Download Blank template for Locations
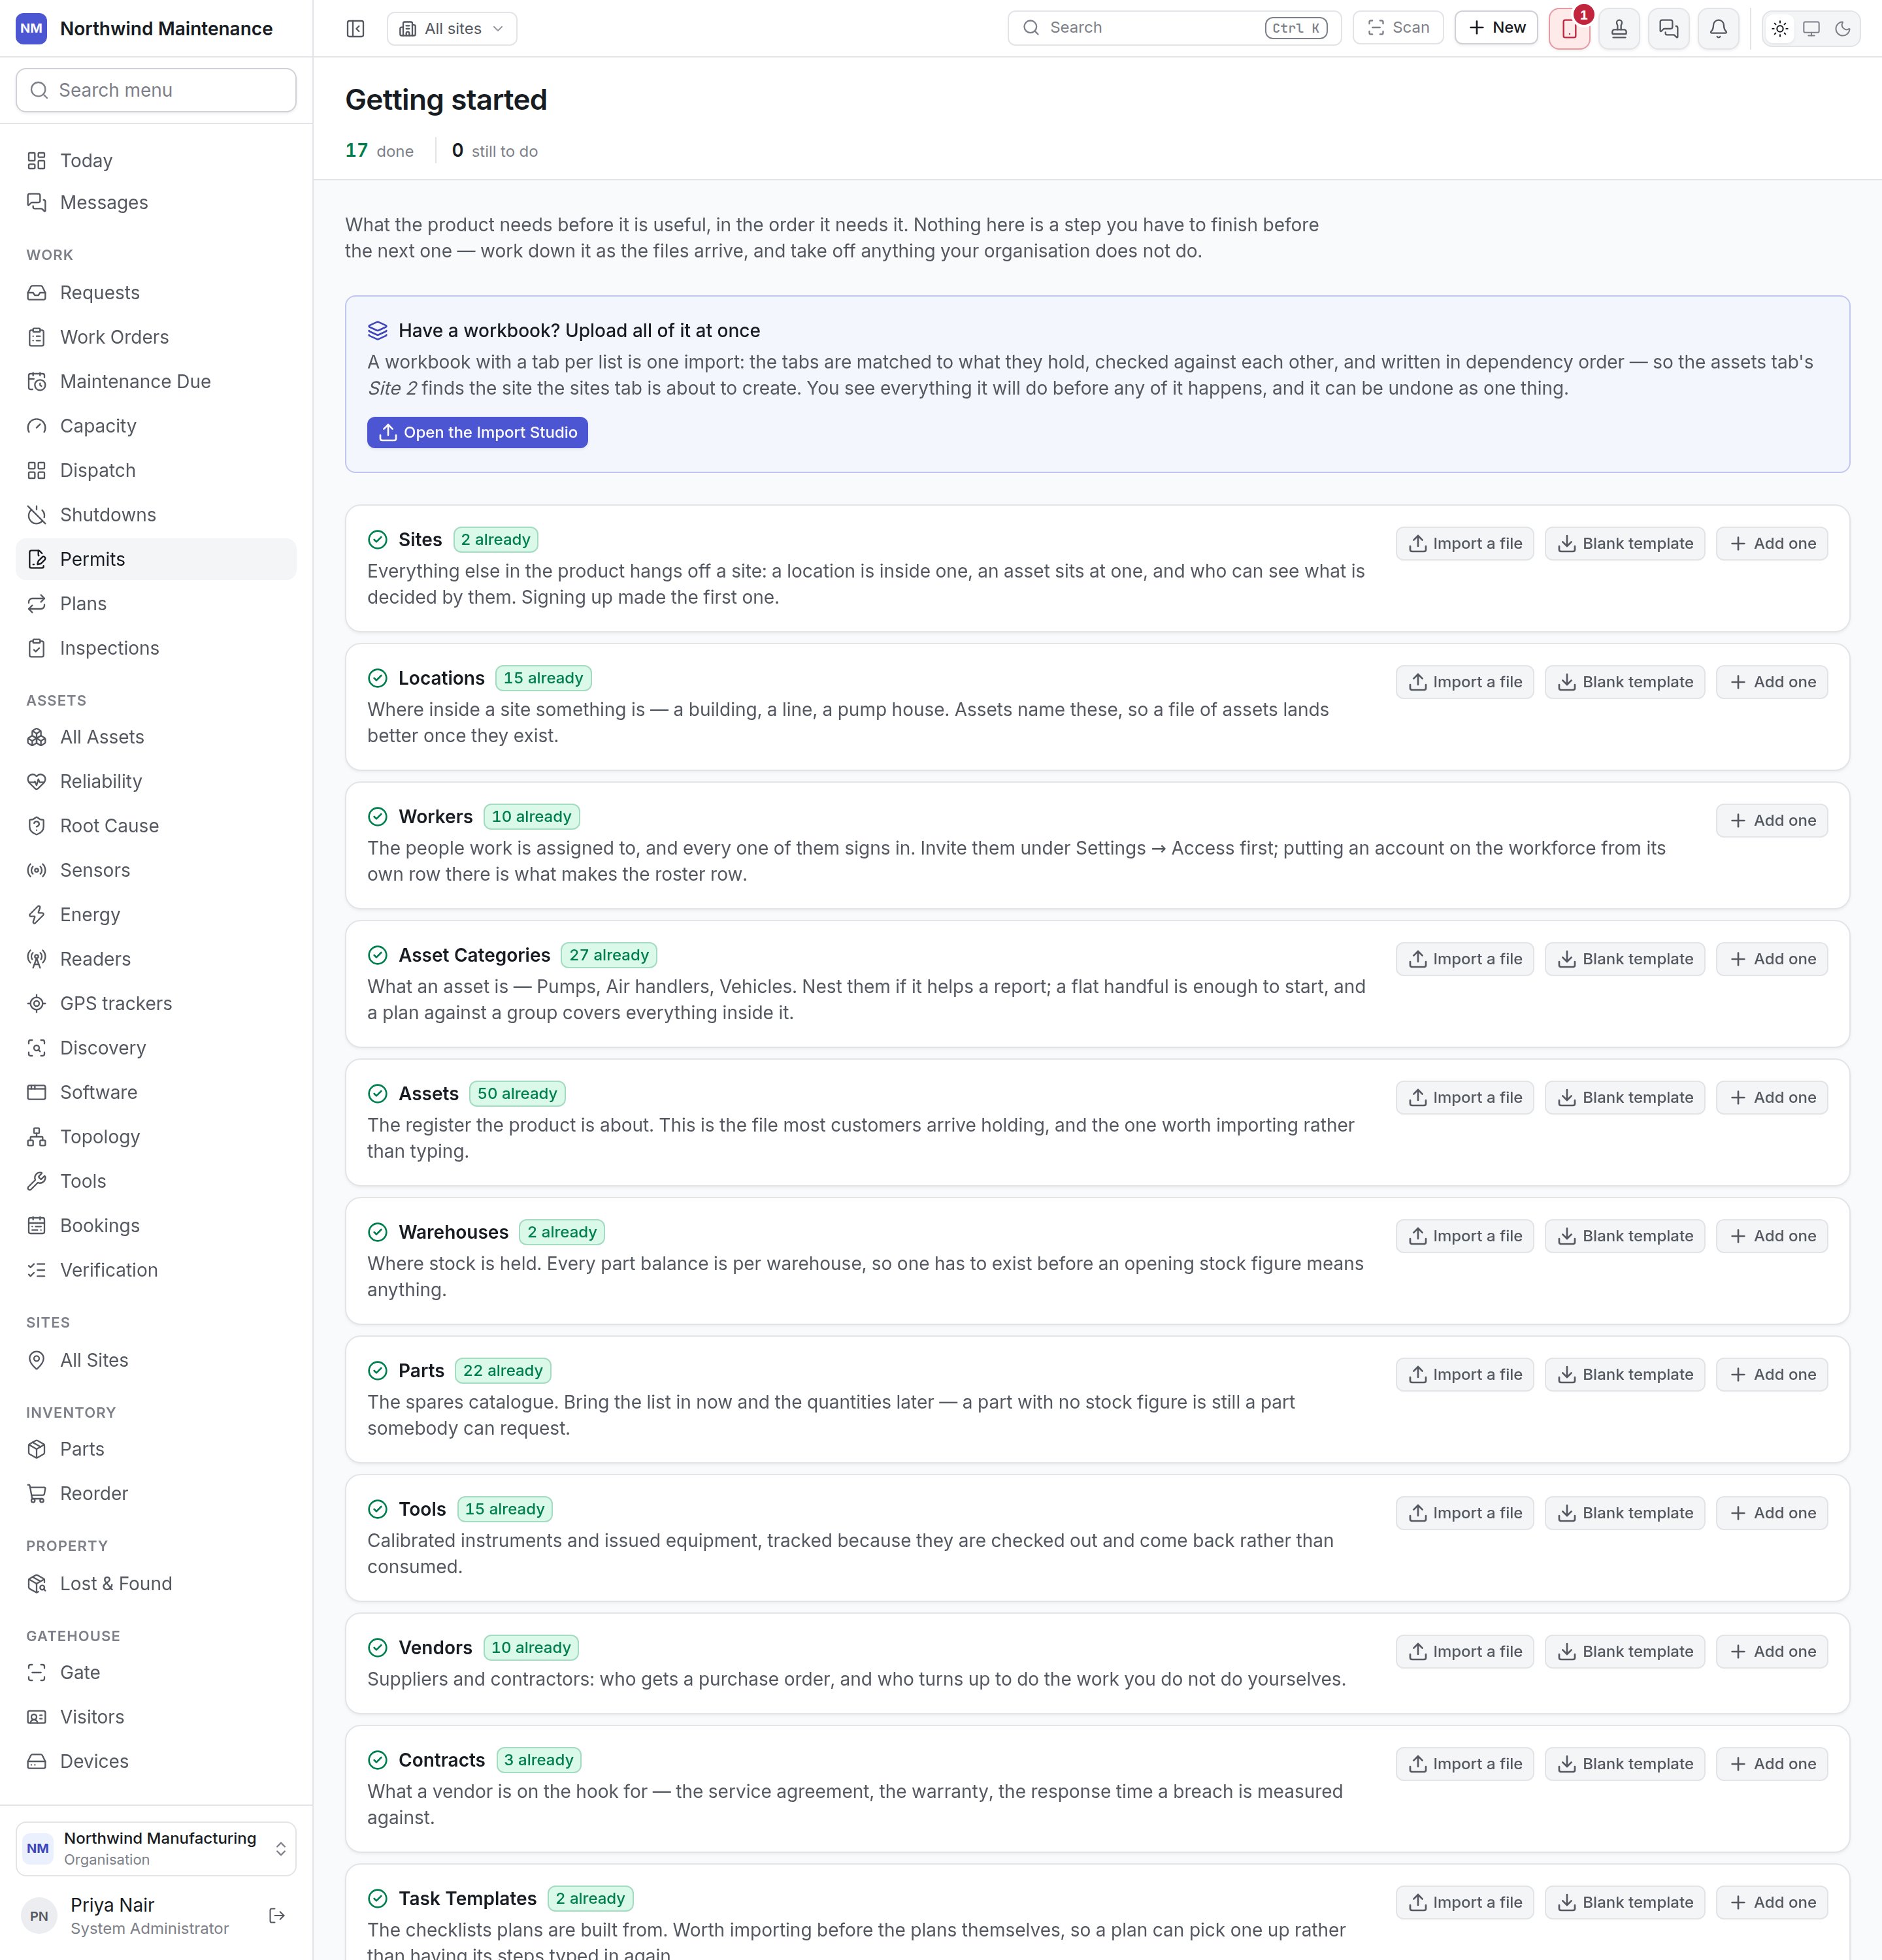This screenshot has height=1960, width=1882. click(1624, 682)
